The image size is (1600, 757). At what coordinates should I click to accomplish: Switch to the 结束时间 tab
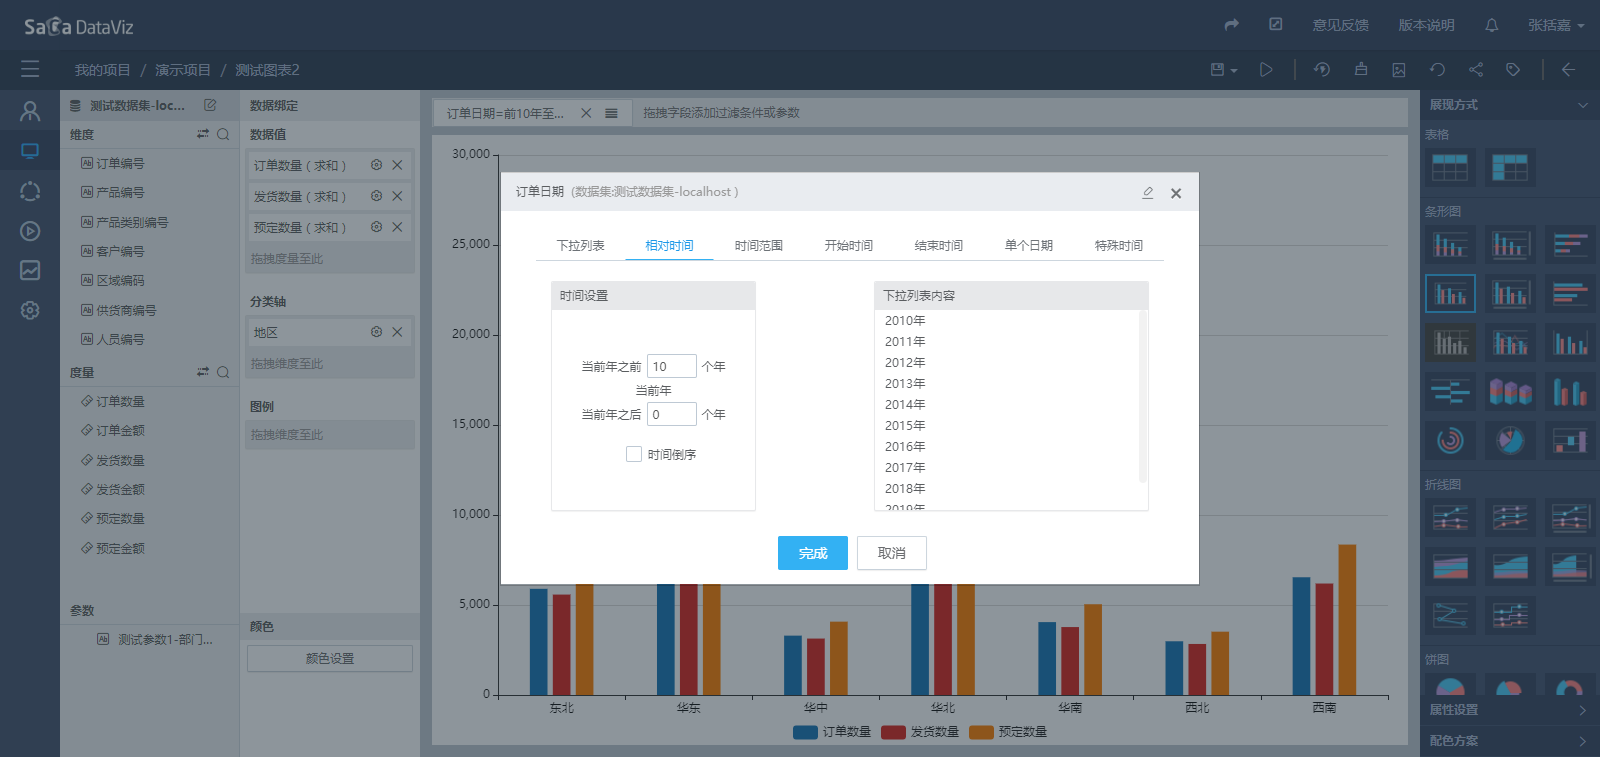click(x=939, y=245)
